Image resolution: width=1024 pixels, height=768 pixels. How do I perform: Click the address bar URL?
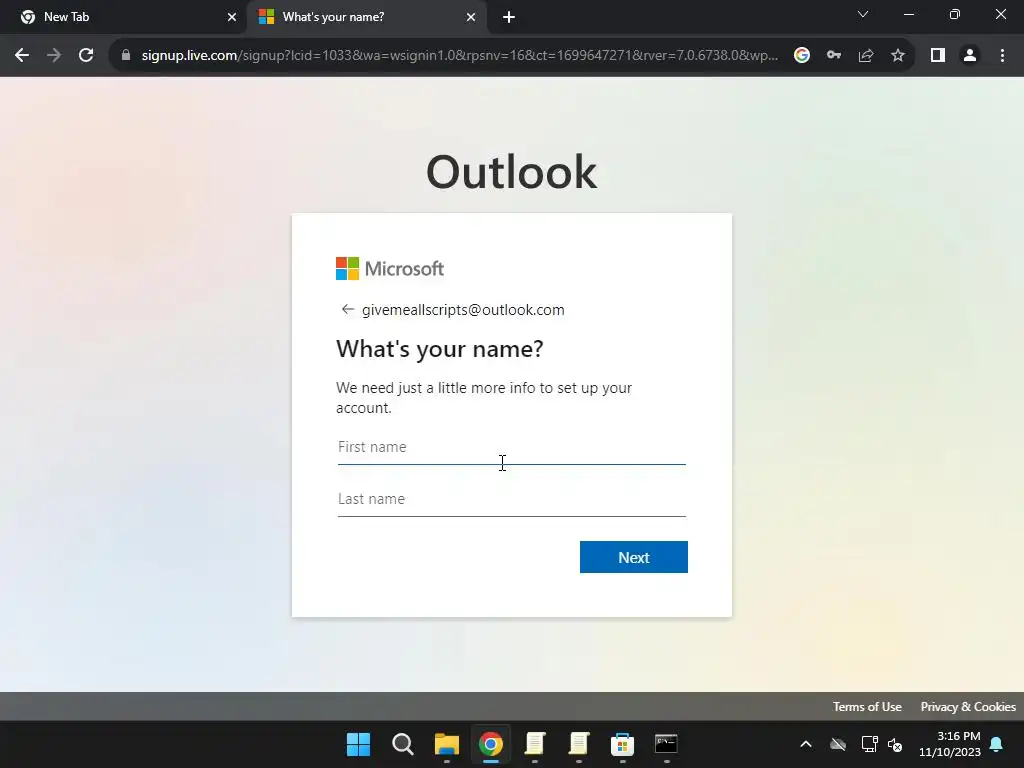460,56
